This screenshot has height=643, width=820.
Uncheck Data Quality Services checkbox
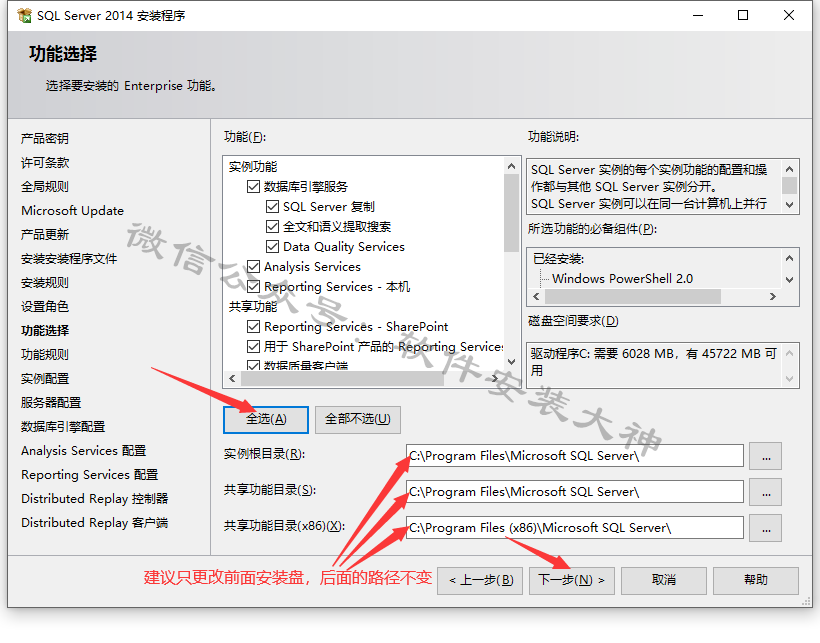coord(272,246)
